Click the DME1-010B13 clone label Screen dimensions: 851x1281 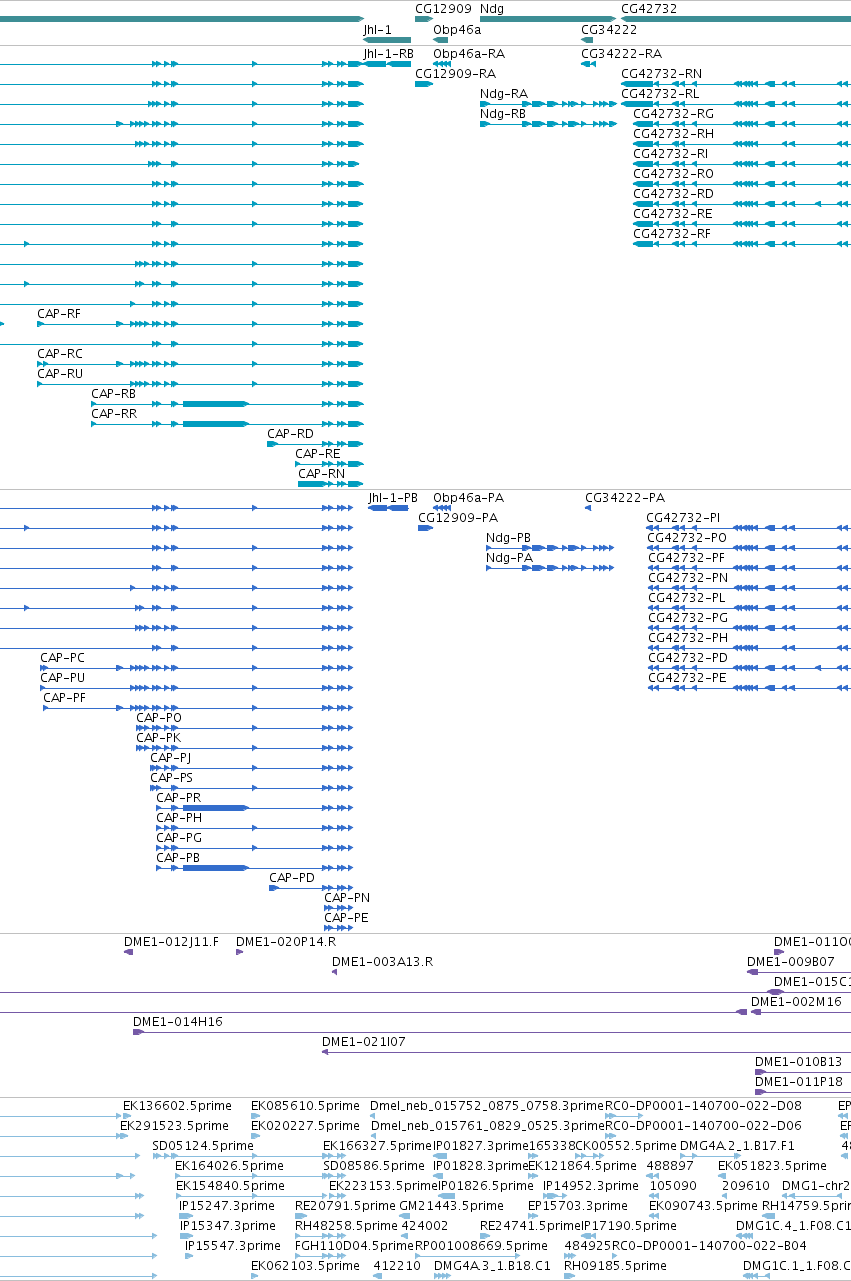tap(799, 1062)
